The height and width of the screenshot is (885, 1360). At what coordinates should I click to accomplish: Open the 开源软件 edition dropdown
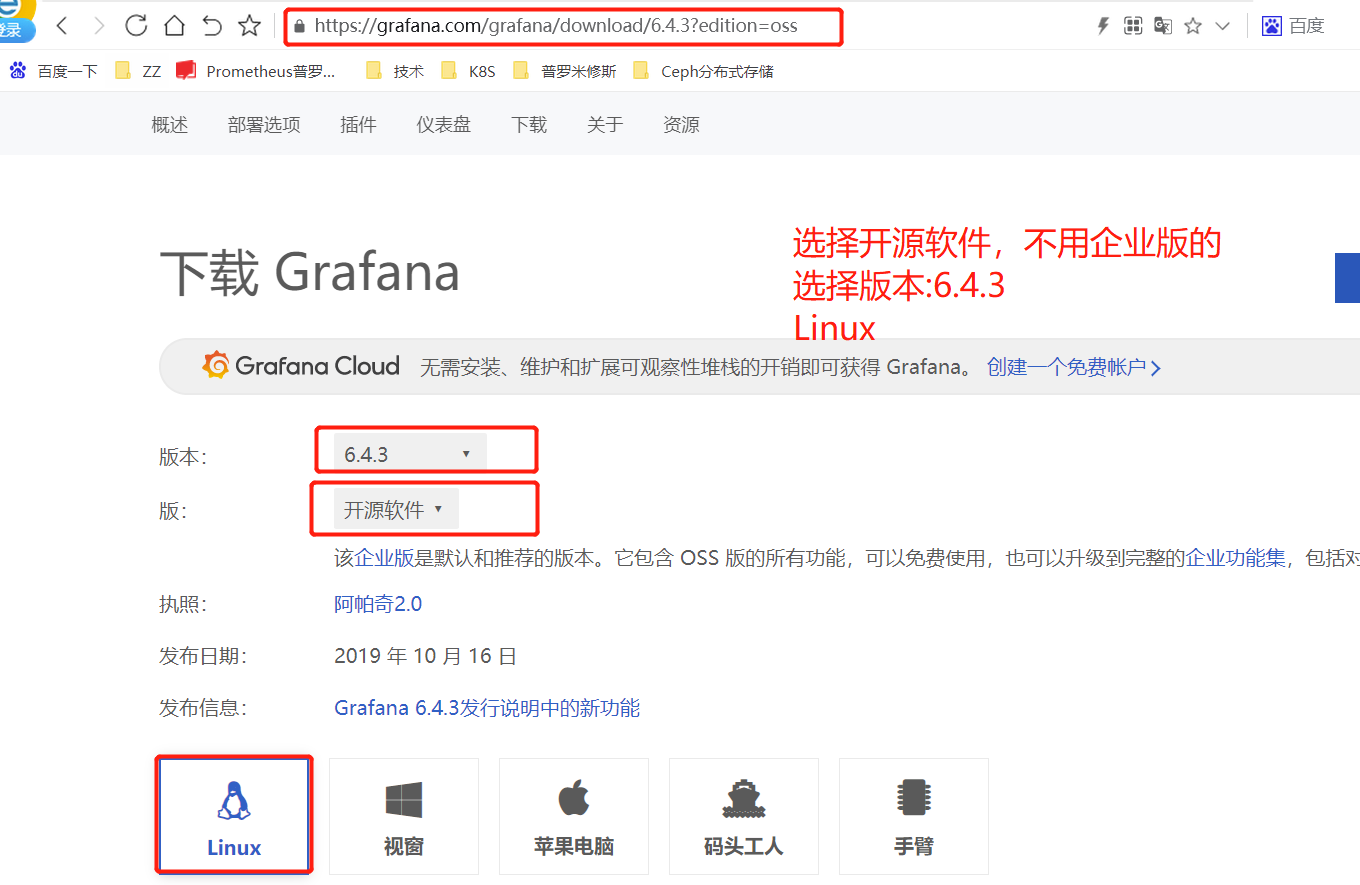[x=395, y=510]
